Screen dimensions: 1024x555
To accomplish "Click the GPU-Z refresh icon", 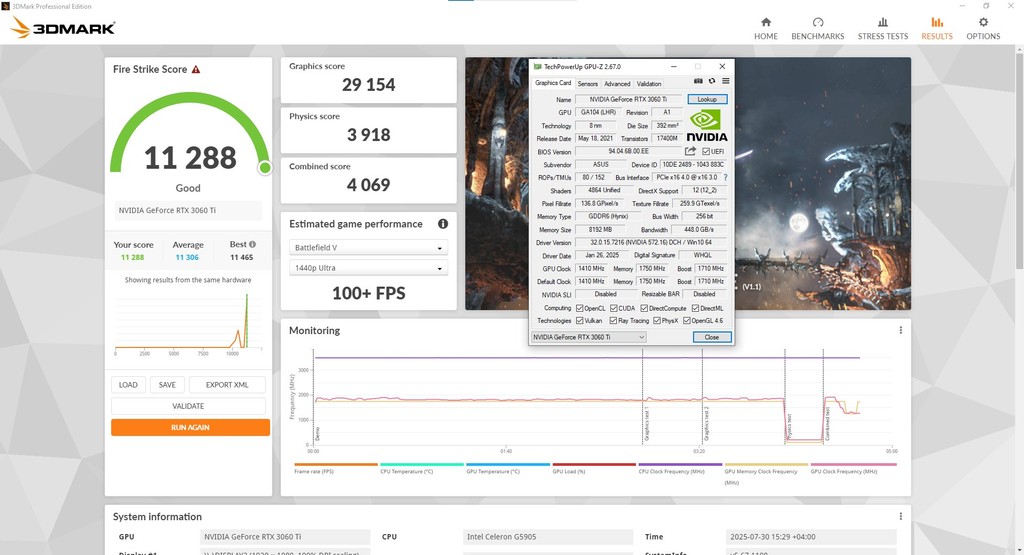I will (712, 82).
